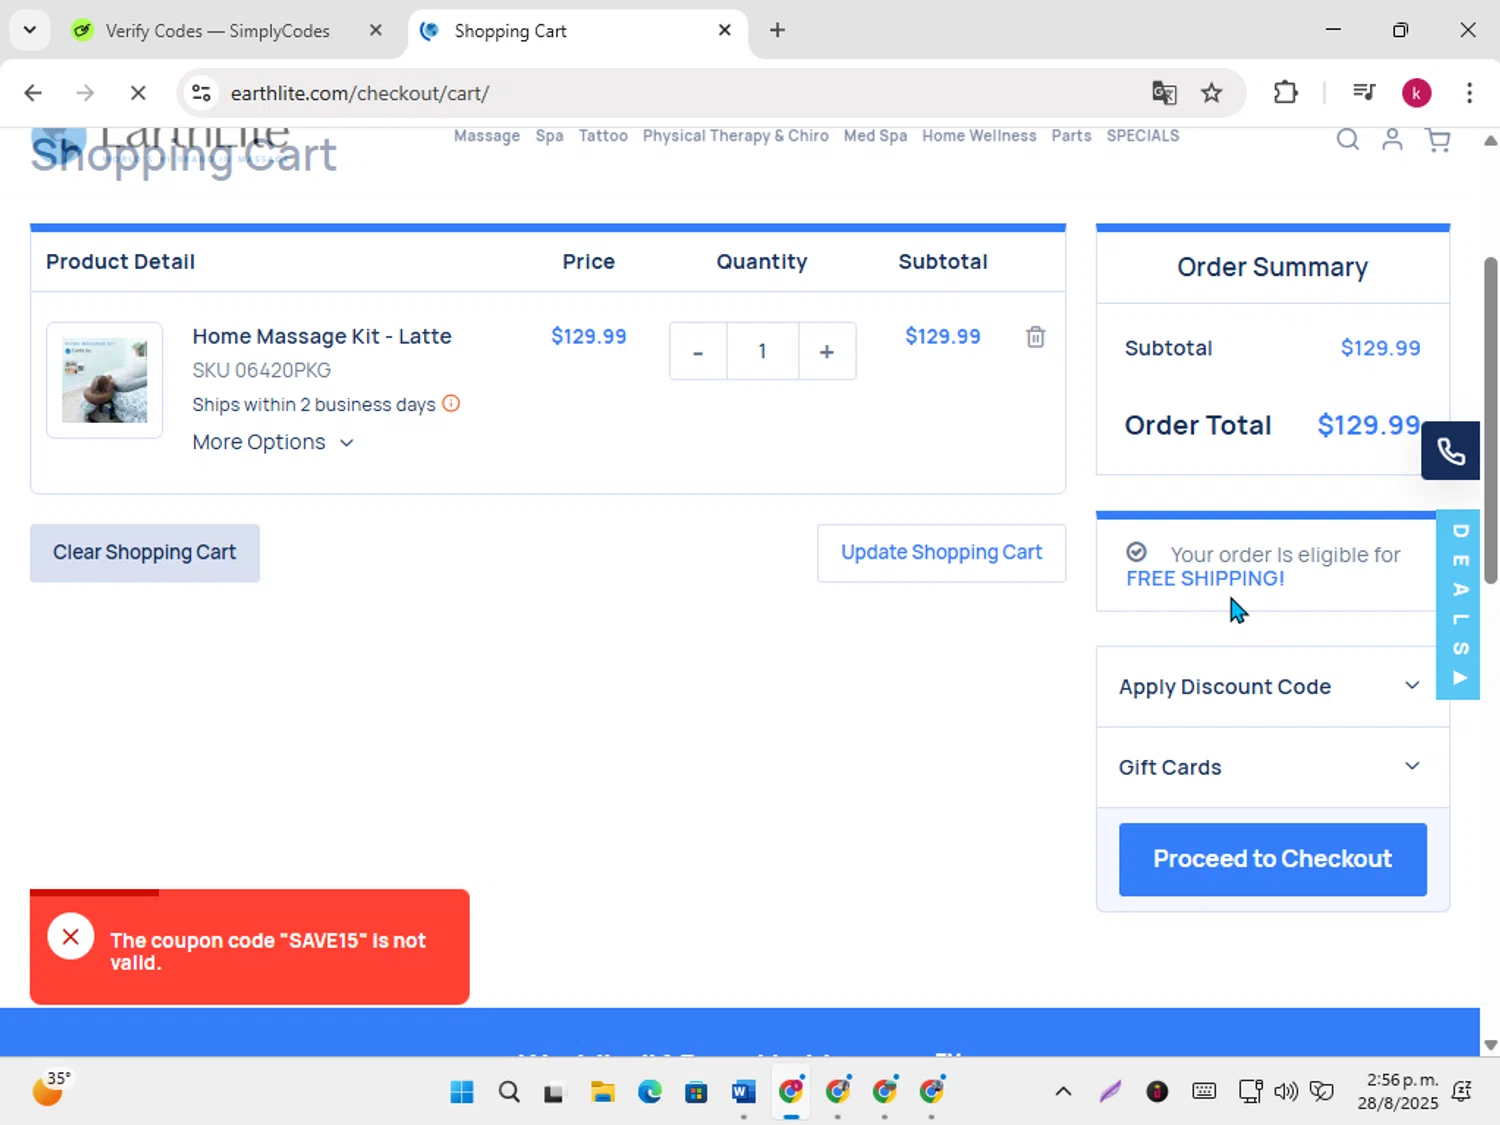This screenshot has width=1500, height=1125.
Task: Open Microsoft Store from taskbar
Action: pos(696,1091)
